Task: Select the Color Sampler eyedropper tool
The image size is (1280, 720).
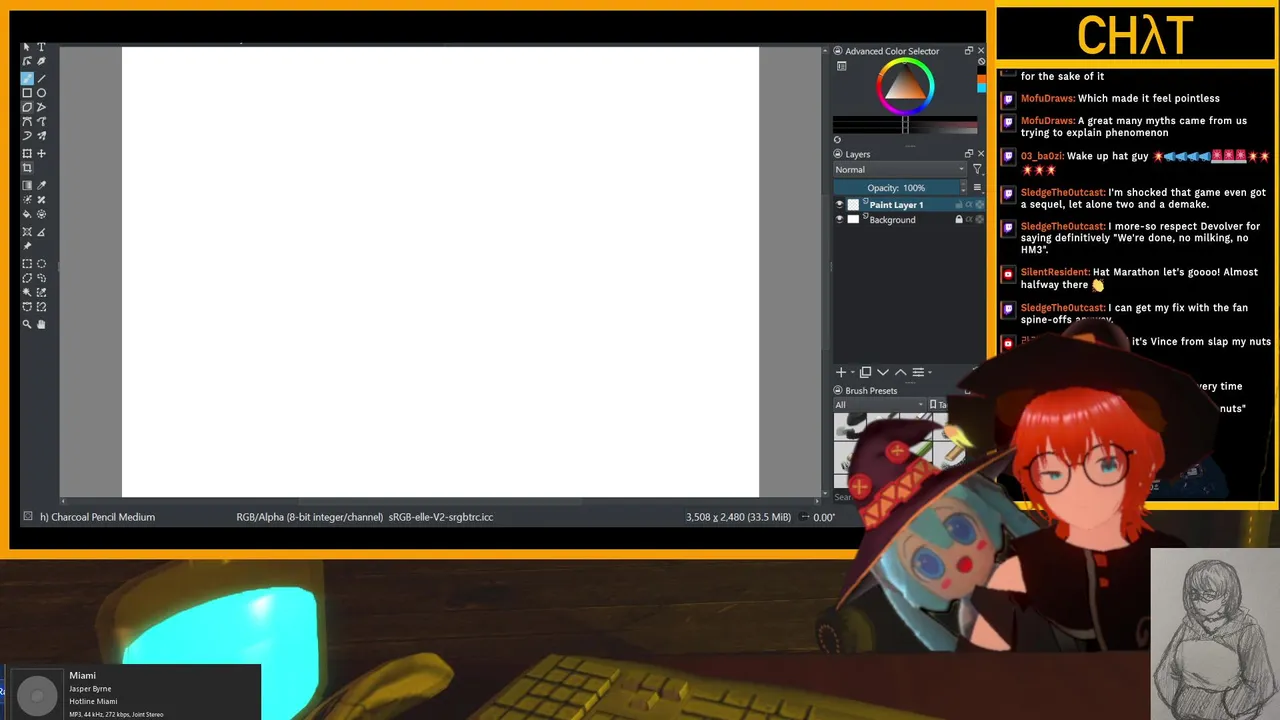Action: pyautogui.click(x=41, y=186)
